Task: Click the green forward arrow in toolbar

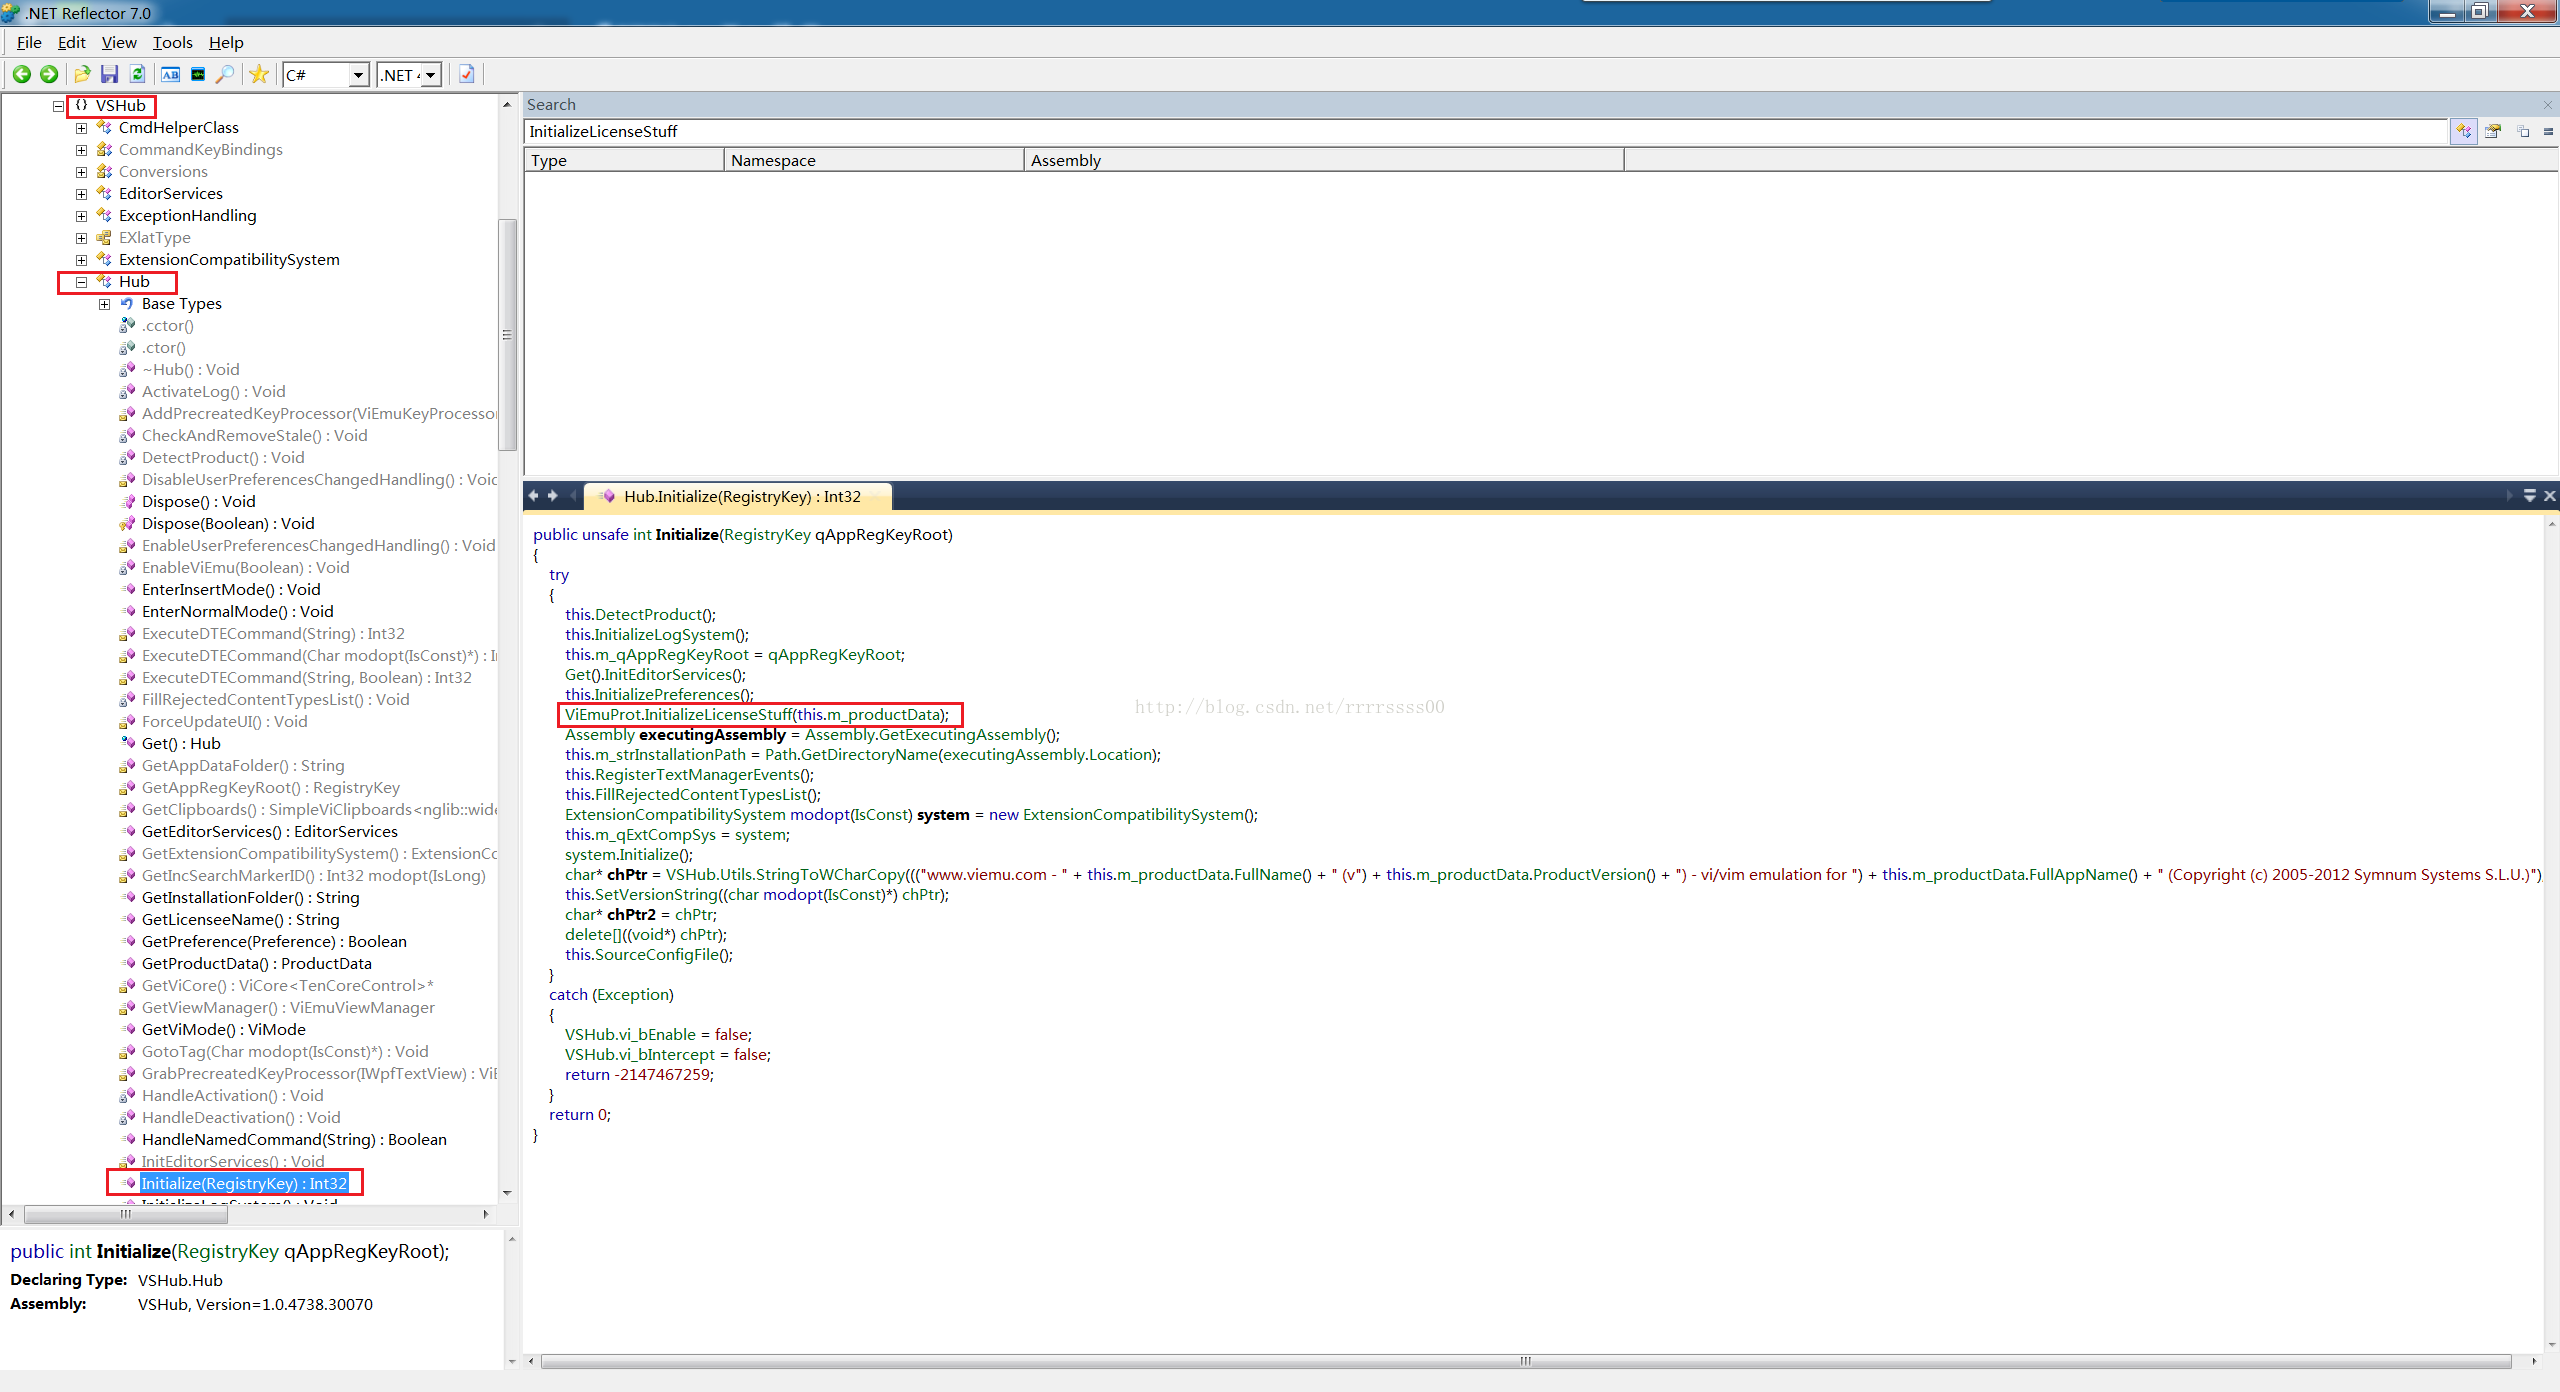Action: [x=48, y=74]
